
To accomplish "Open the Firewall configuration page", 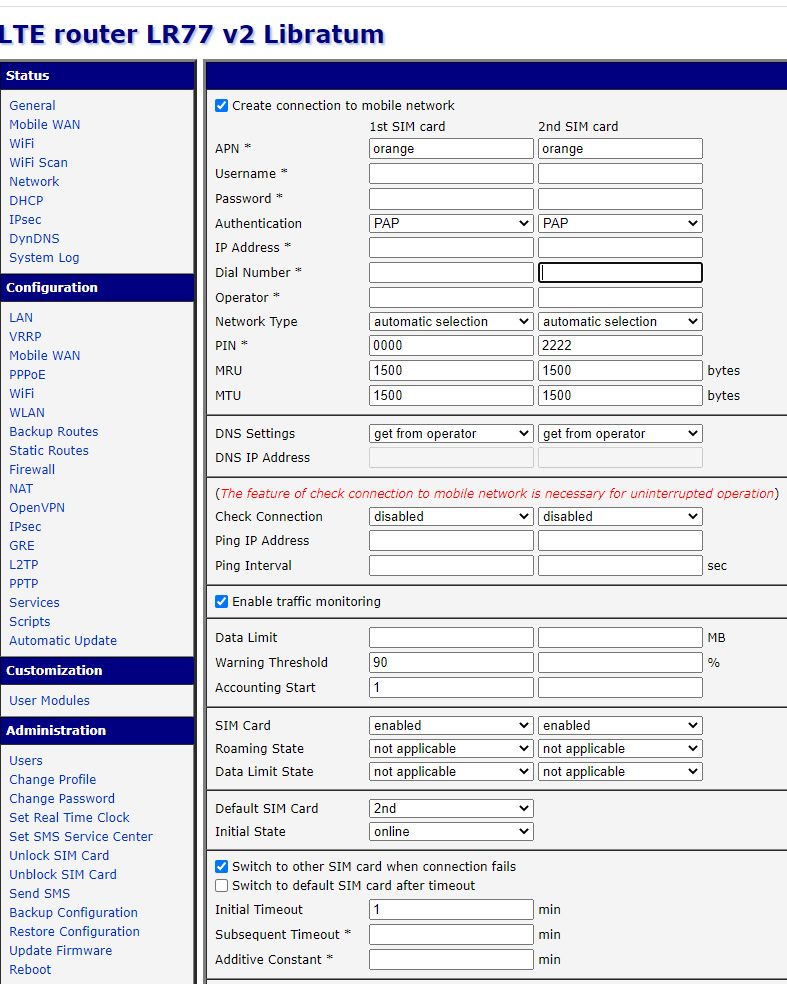I will point(32,469).
